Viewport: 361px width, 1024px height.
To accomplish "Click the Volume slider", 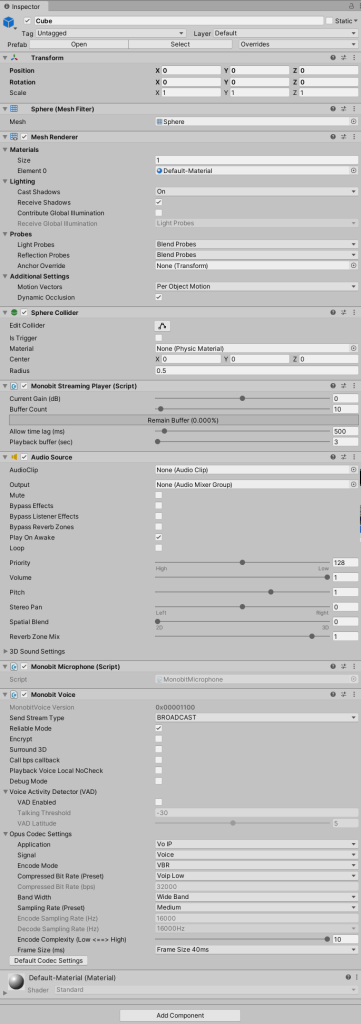I will click(242, 577).
